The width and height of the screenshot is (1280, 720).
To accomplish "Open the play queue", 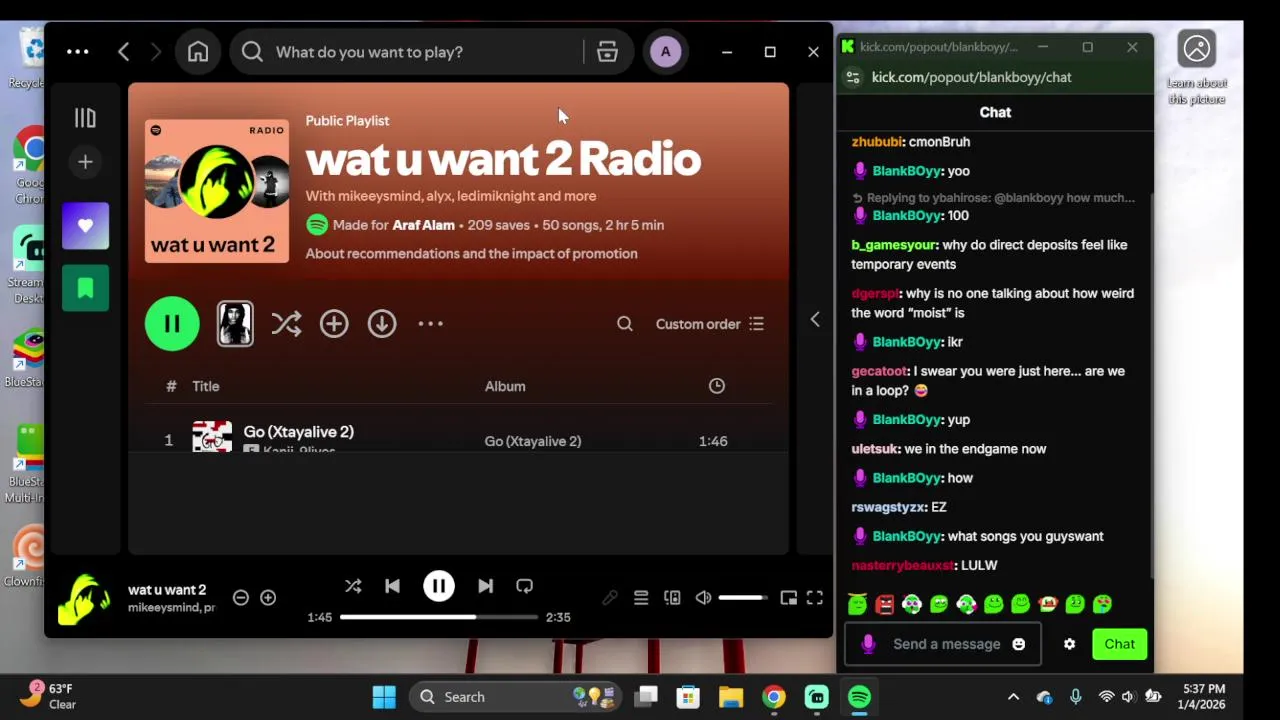I will tap(641, 598).
